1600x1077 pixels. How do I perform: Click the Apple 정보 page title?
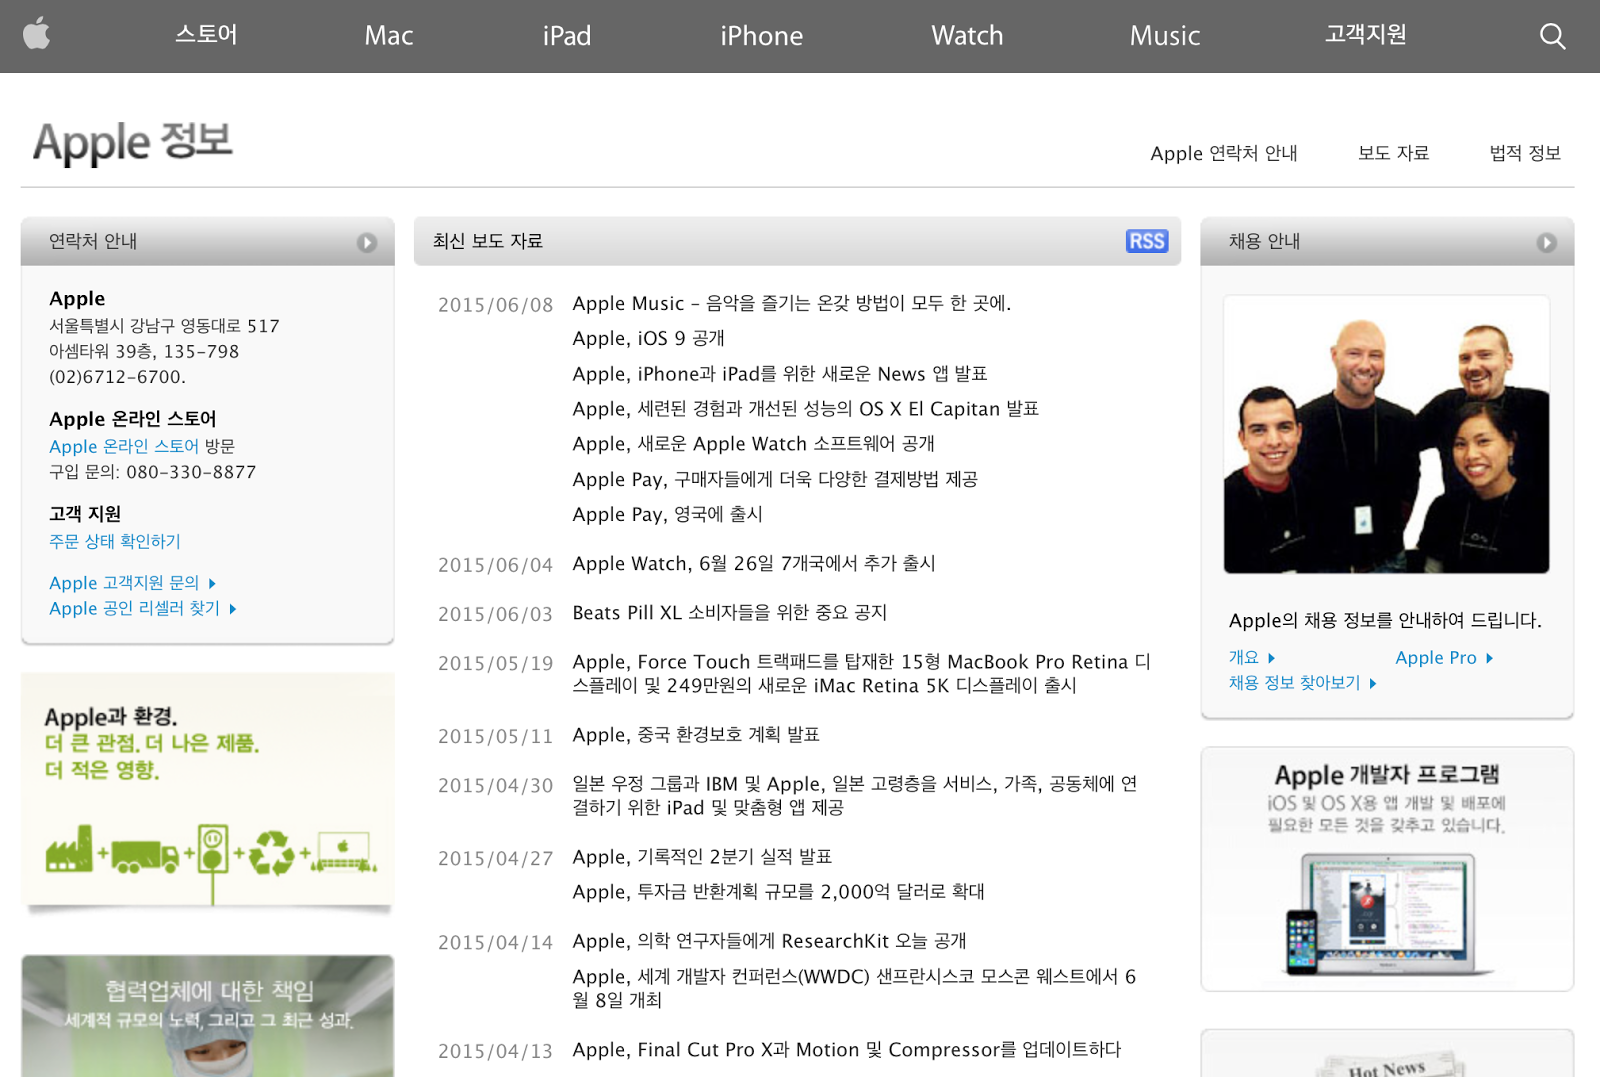click(x=133, y=142)
